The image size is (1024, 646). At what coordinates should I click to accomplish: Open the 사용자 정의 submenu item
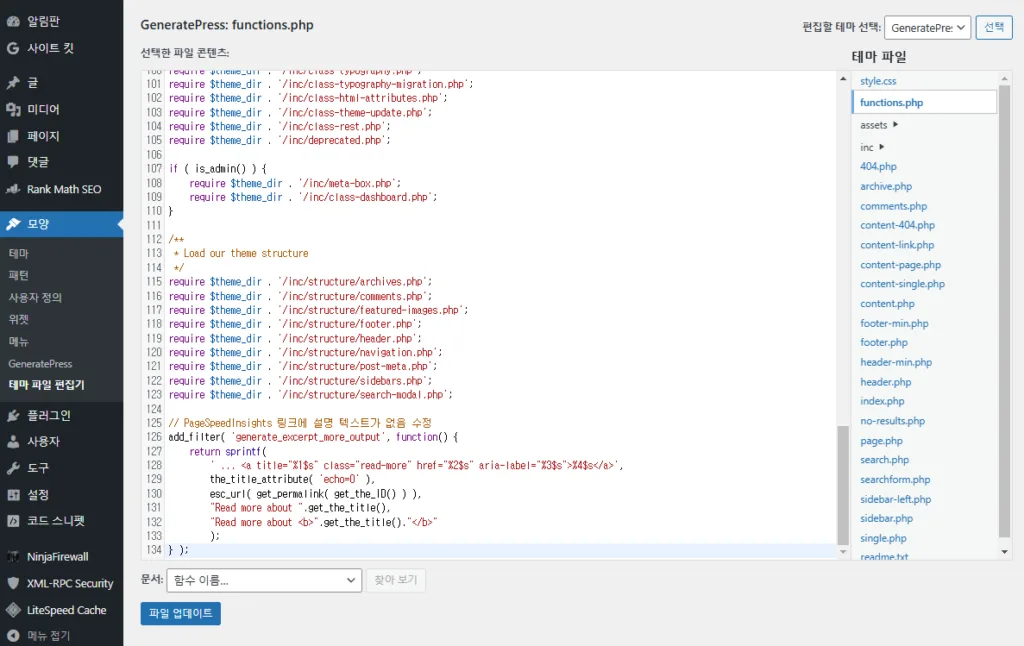tap(35, 297)
